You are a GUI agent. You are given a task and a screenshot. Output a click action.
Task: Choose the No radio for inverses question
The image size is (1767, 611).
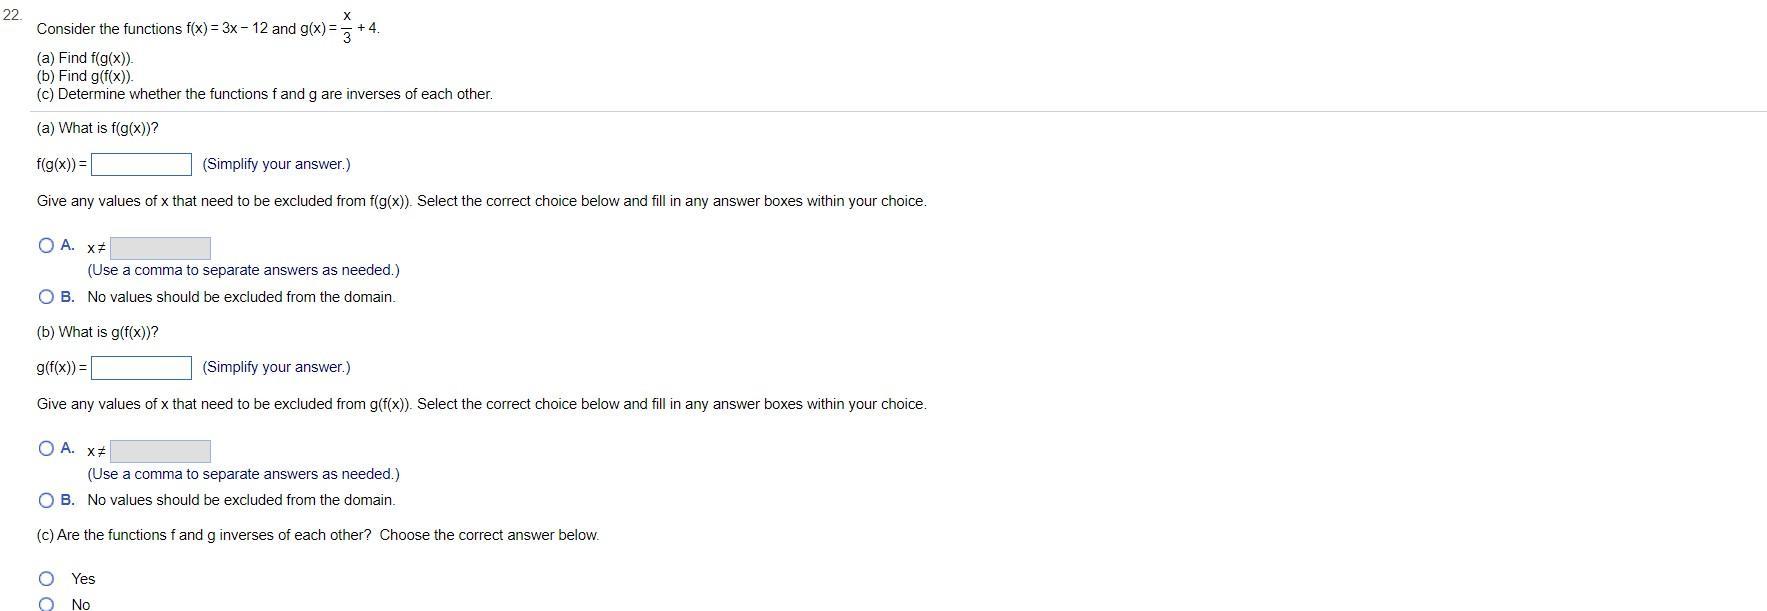tap(46, 604)
